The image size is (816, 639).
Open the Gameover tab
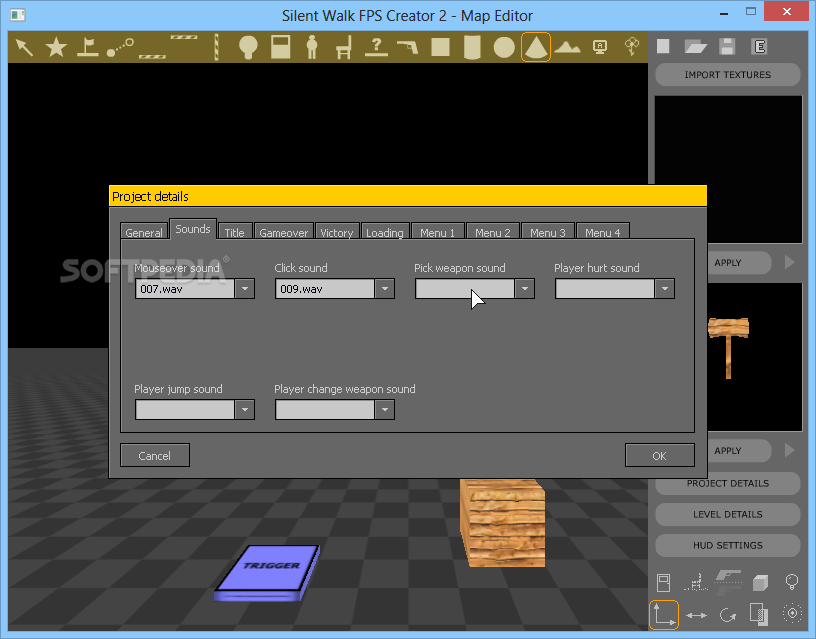pyautogui.click(x=284, y=232)
